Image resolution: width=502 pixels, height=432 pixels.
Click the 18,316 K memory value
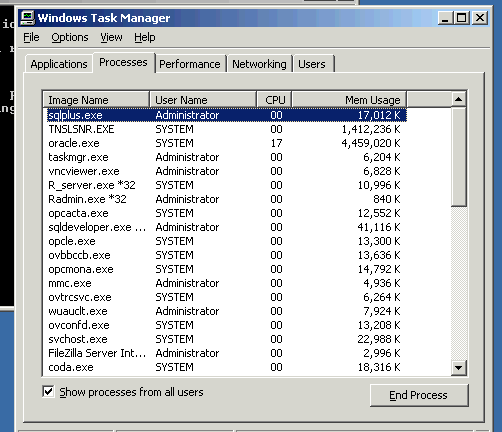(379, 367)
